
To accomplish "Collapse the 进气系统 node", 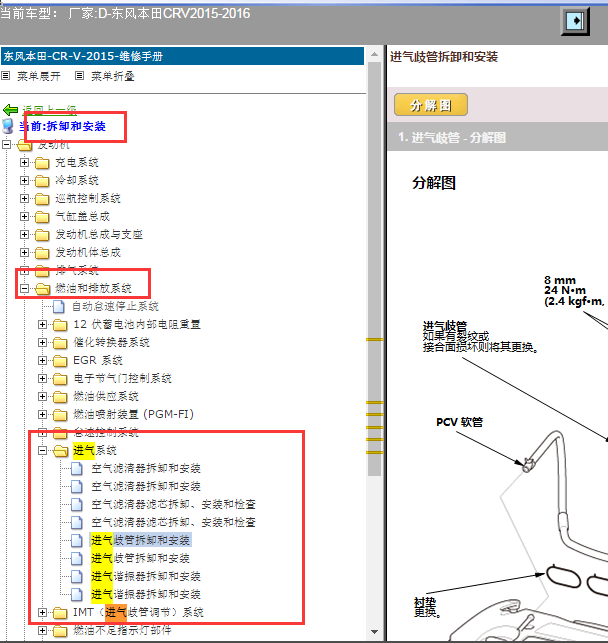I will pyautogui.click(x=42, y=451).
